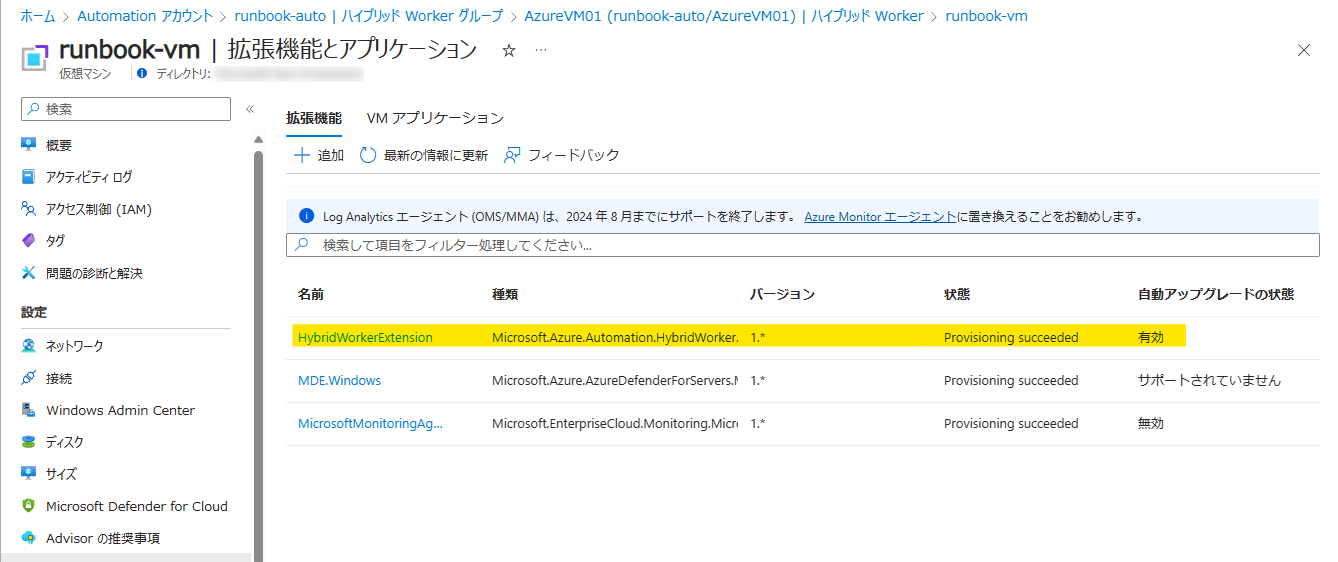Click the Microsoft.Azure.Automation.HybridWorker type cell
Viewport: 1338px width, 562px height.
(615, 338)
